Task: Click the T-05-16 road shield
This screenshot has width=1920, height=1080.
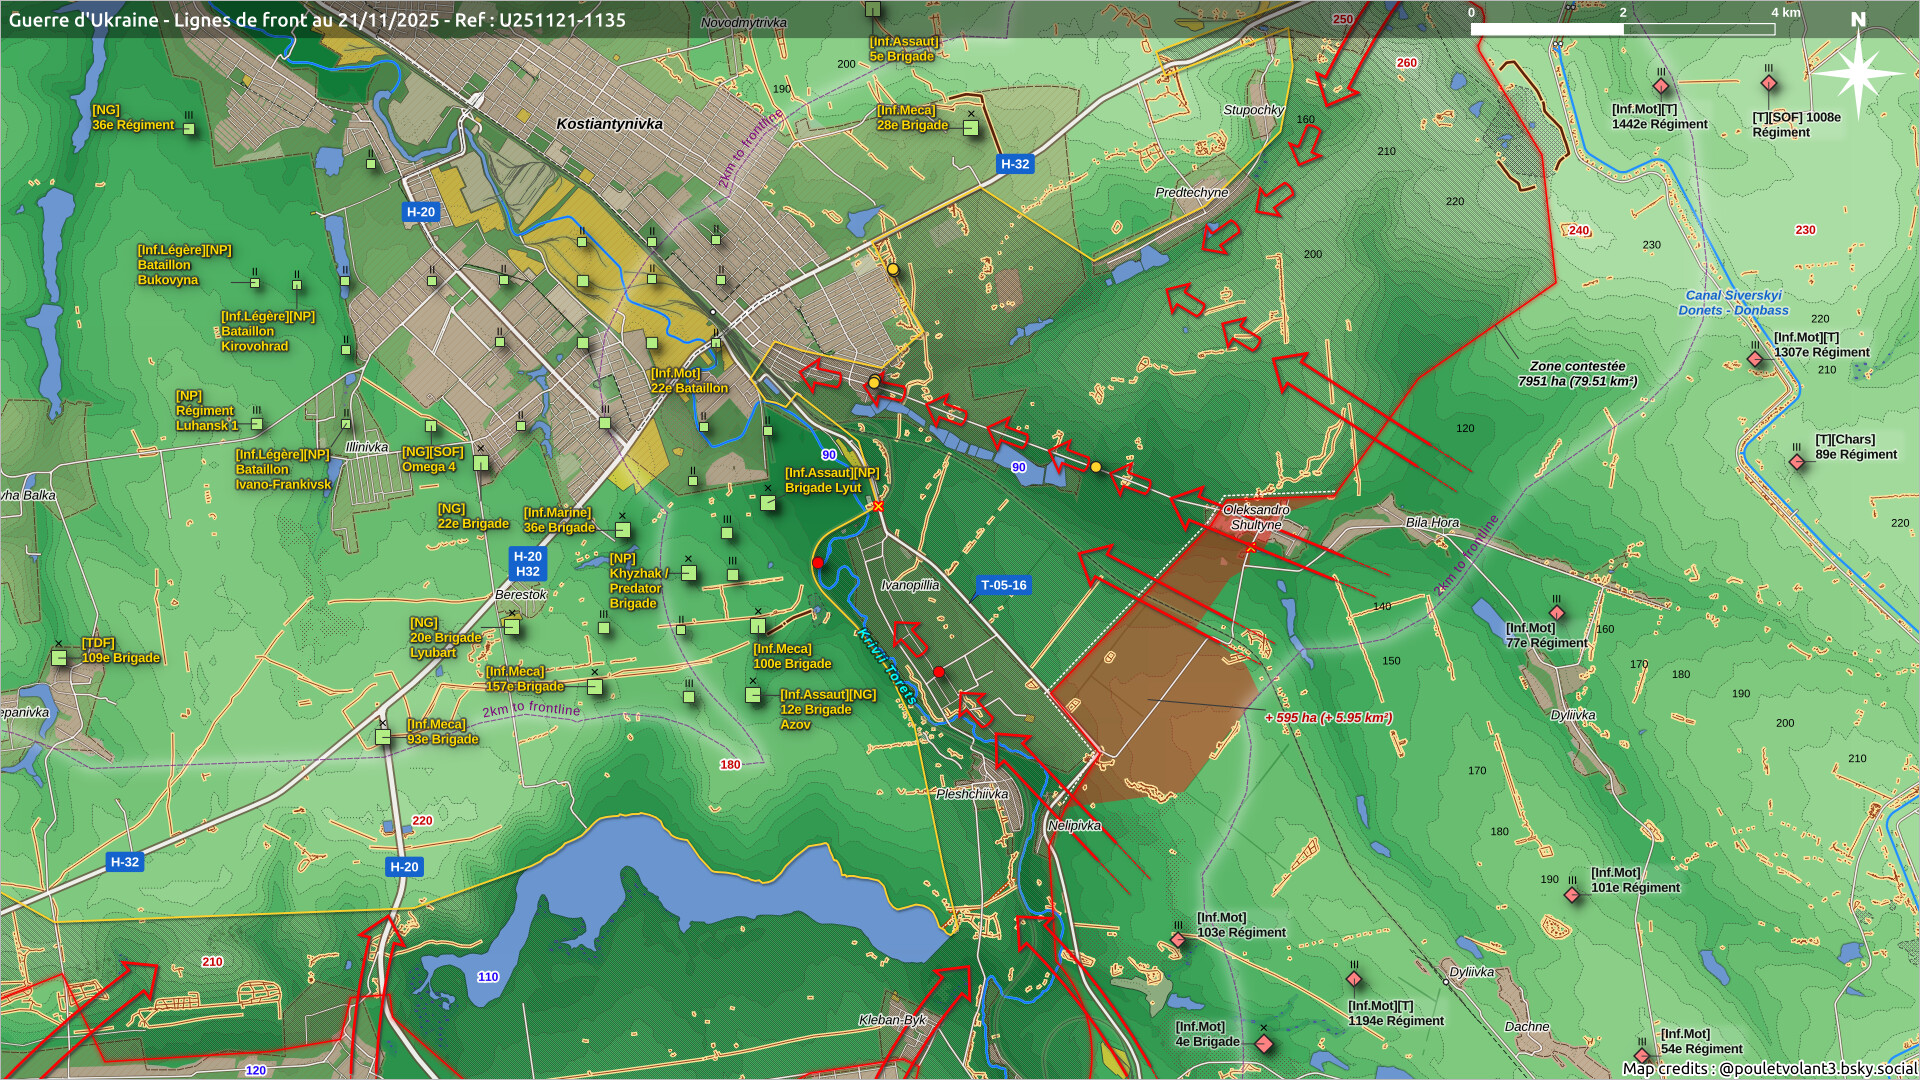Action: point(1003,586)
